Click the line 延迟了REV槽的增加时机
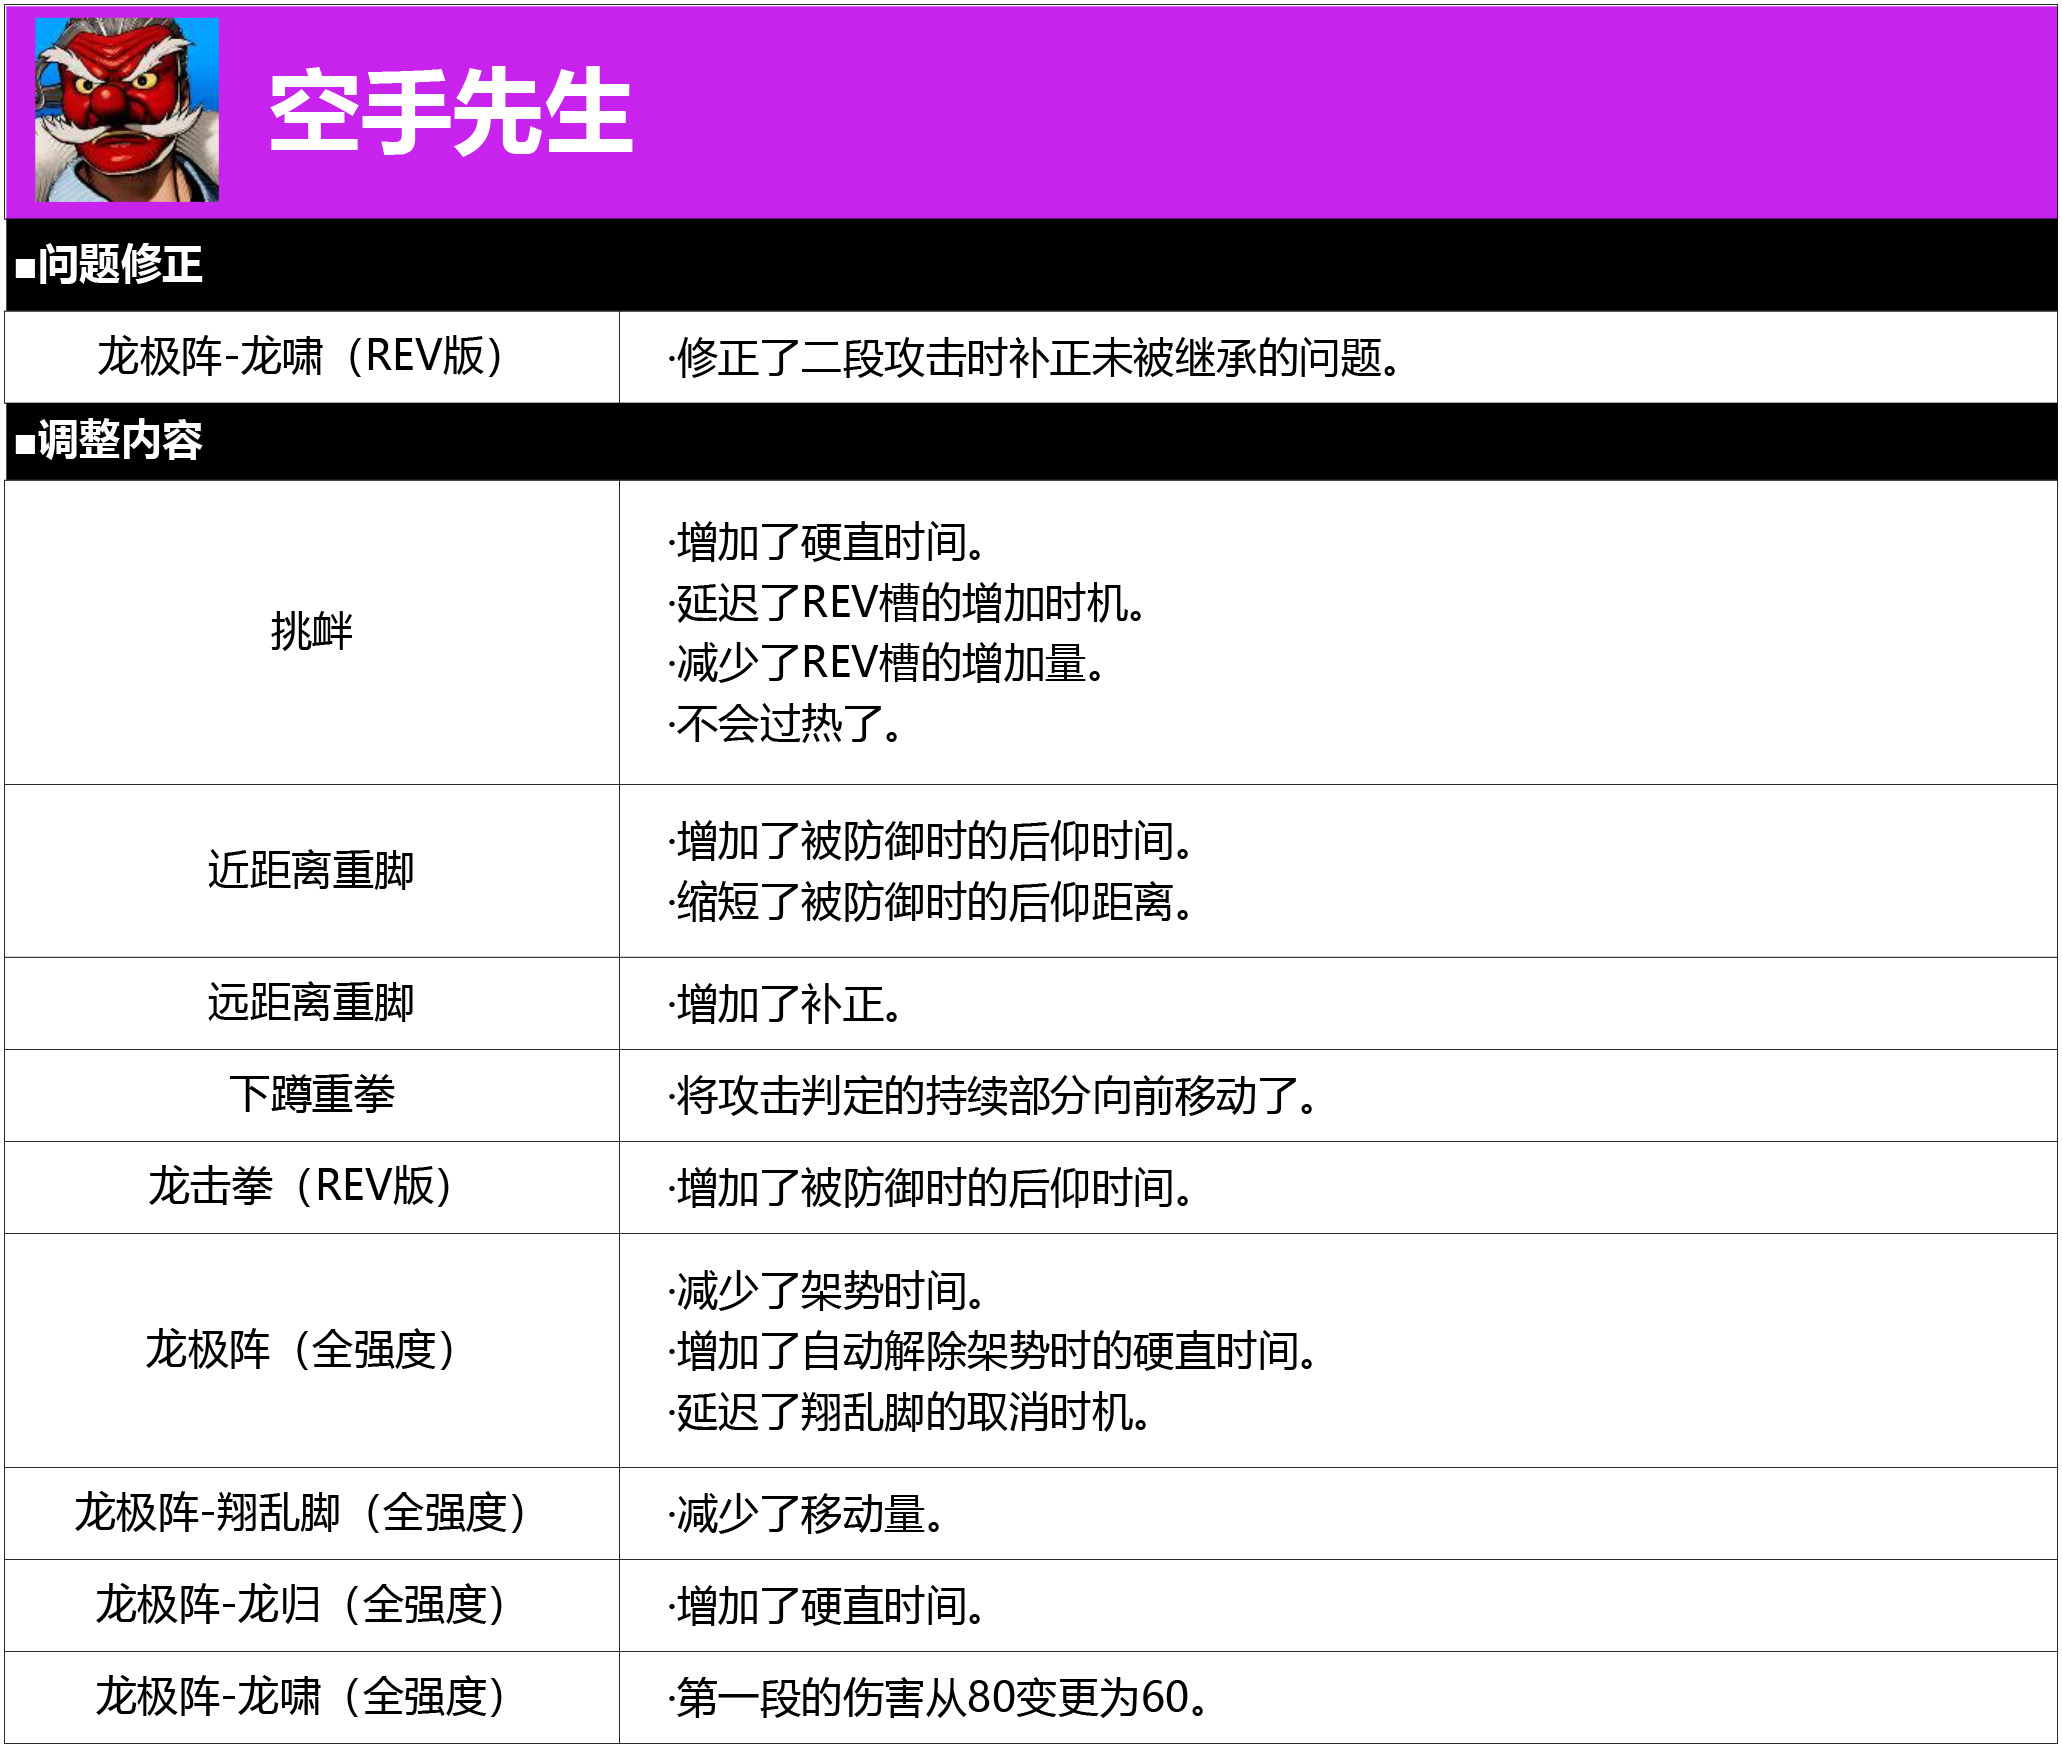Screen dimensions: 2062x1748 (x=908, y=603)
